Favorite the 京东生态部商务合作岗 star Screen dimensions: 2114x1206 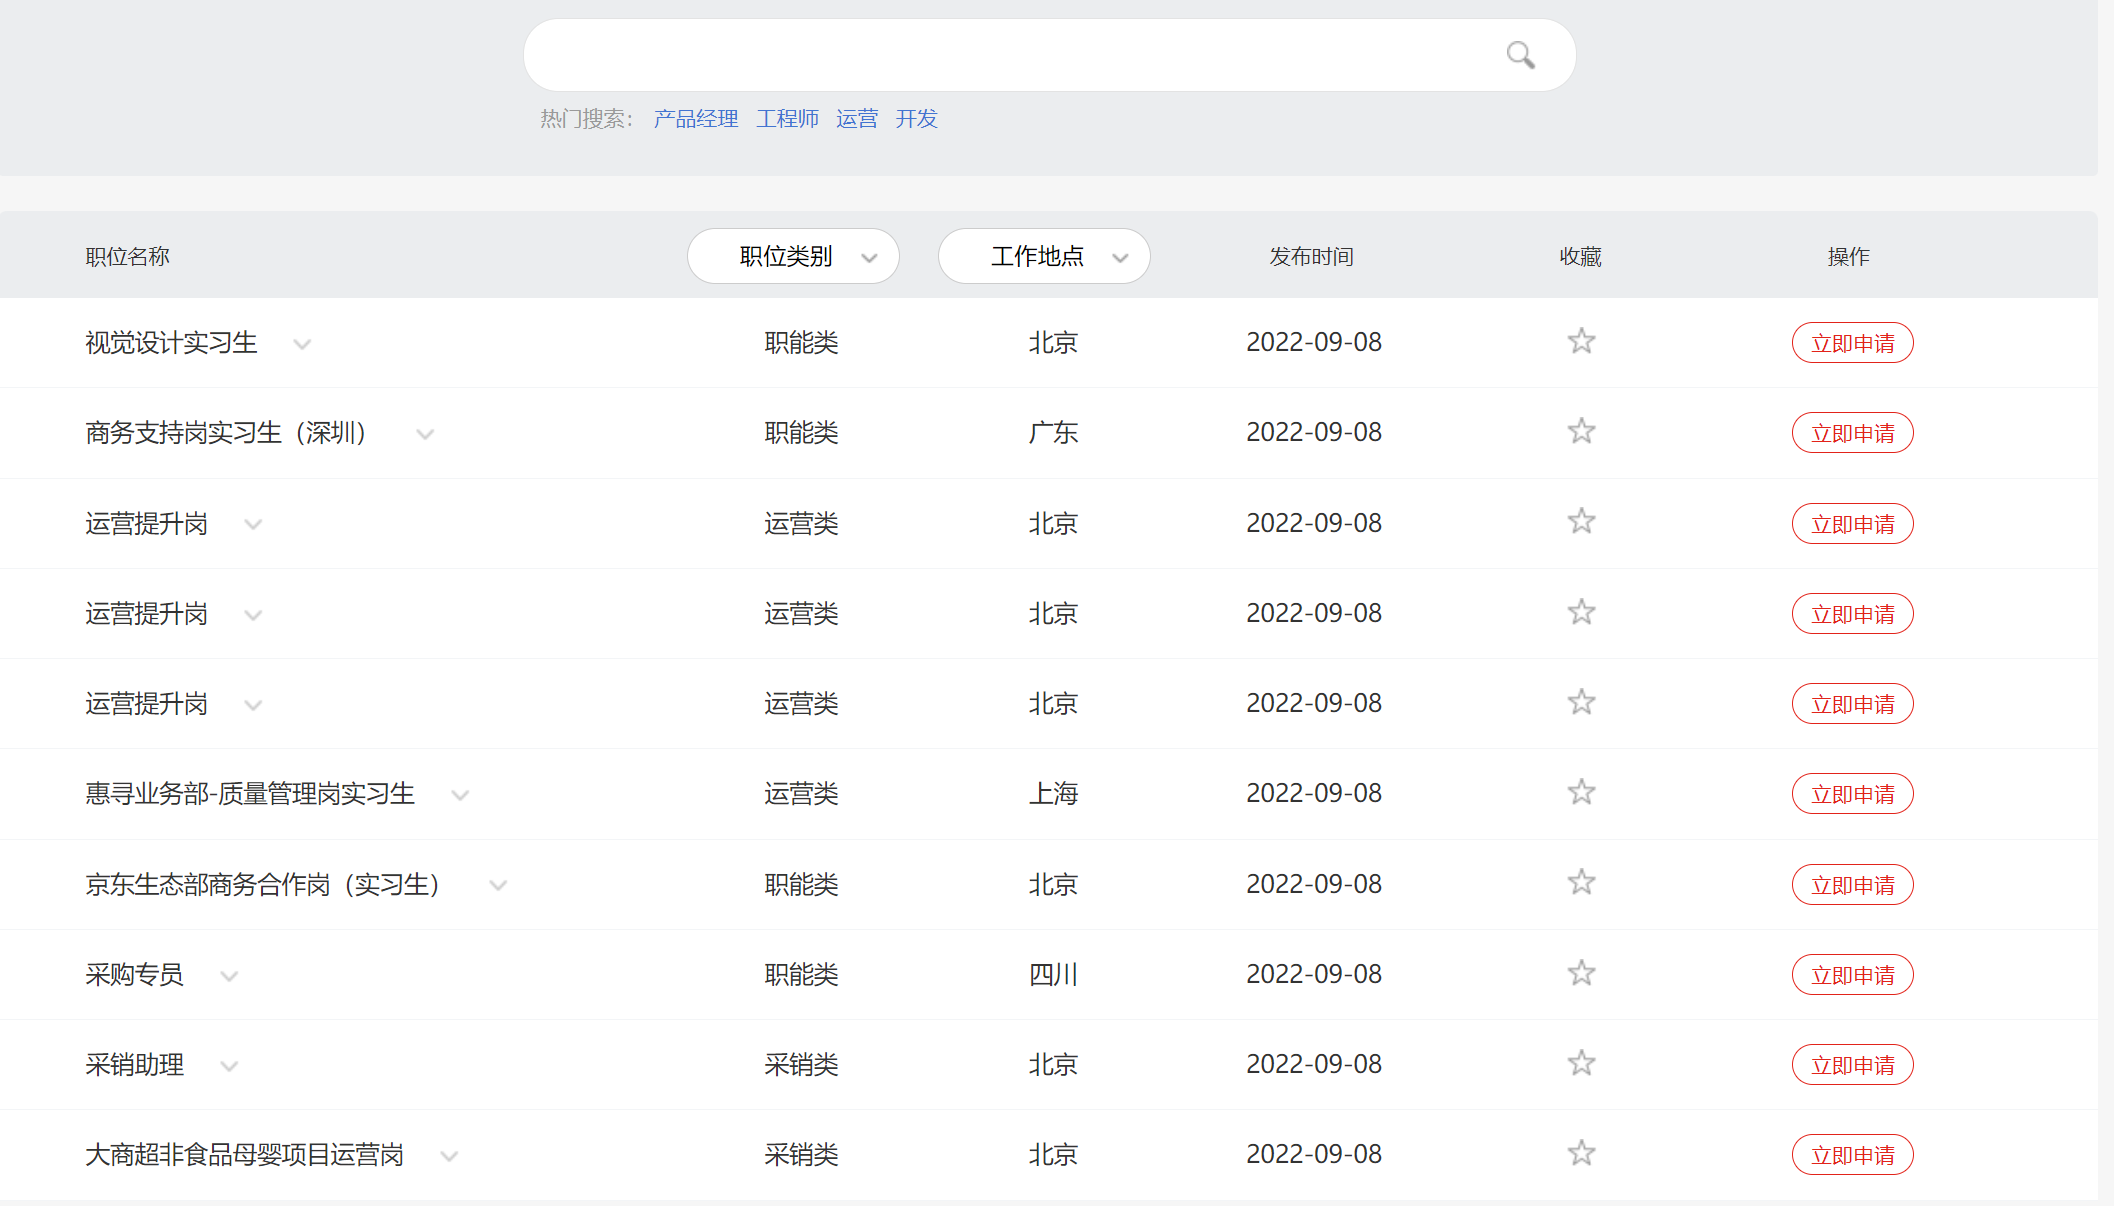point(1581,882)
